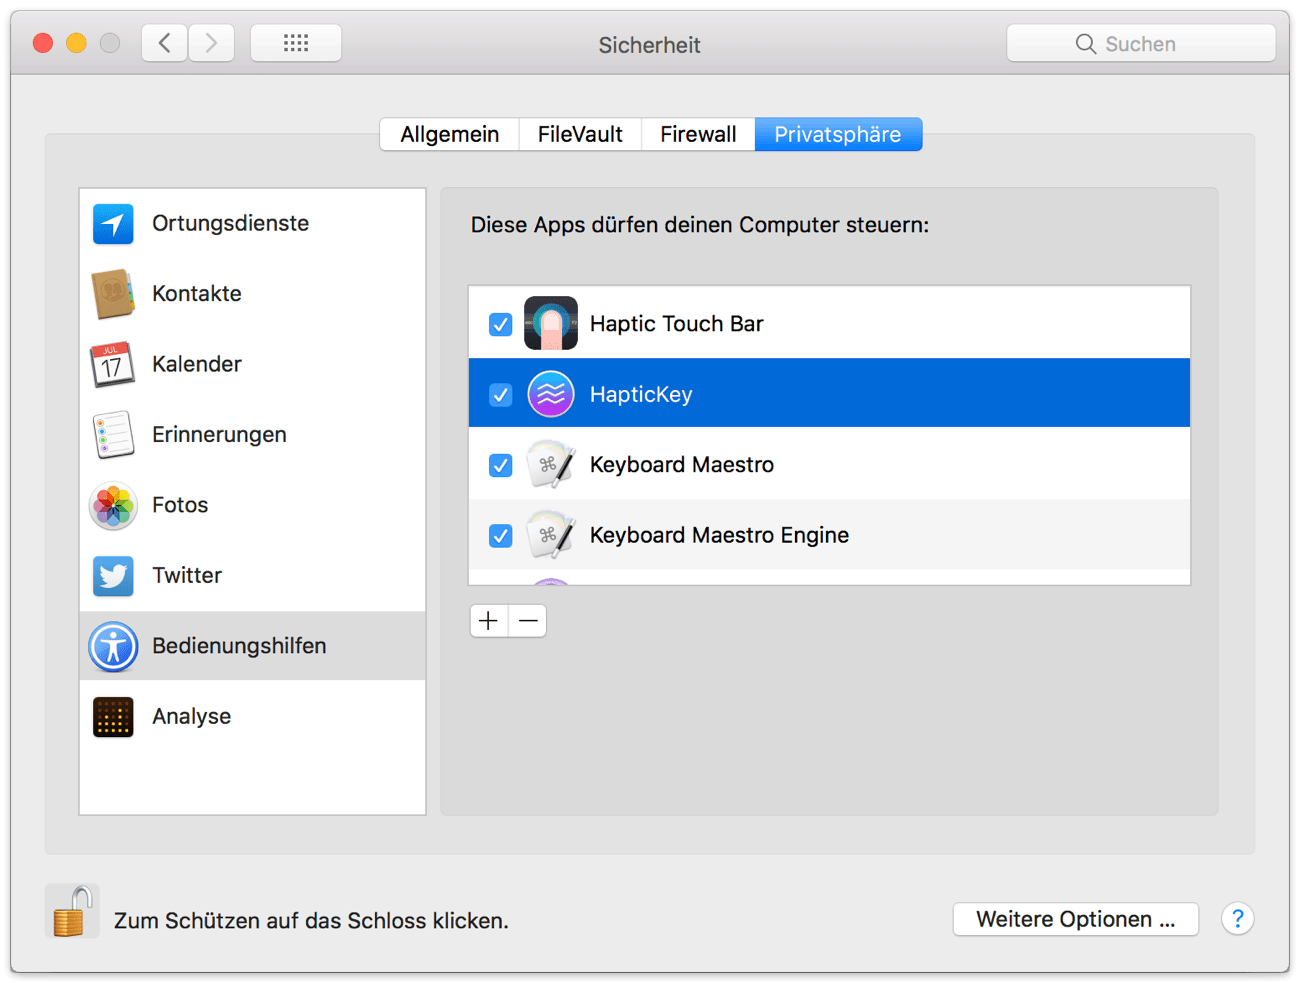This screenshot has height=983, width=1300.
Task: Click the lock icon to protect settings
Action: (x=72, y=911)
